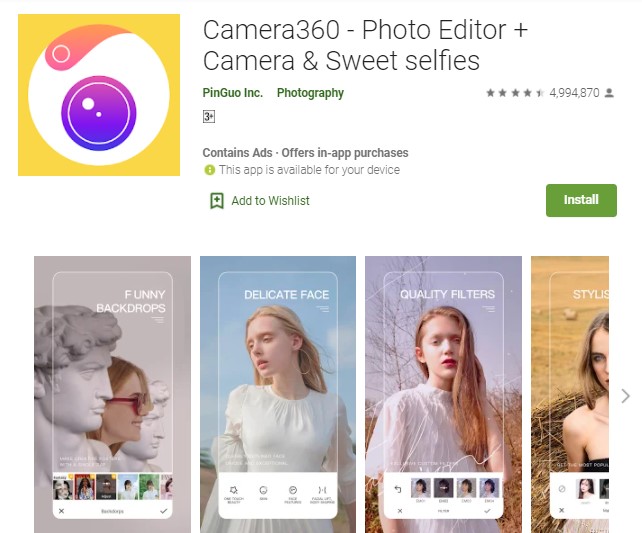Click the 4,994,870 ratings count
This screenshot has height=533, width=642.
pyautogui.click(x=574, y=93)
